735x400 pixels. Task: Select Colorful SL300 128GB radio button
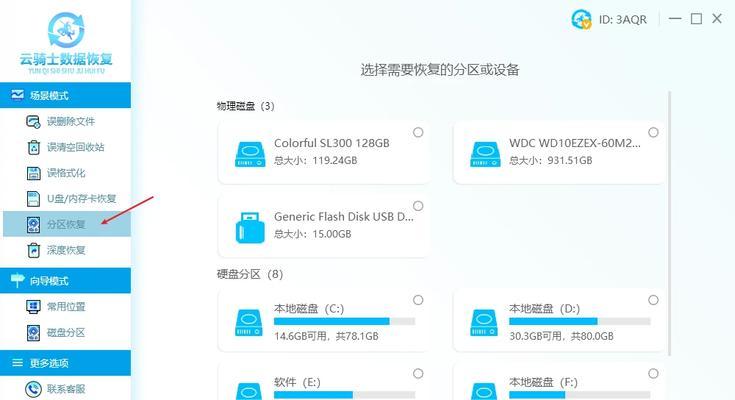tap(418, 132)
